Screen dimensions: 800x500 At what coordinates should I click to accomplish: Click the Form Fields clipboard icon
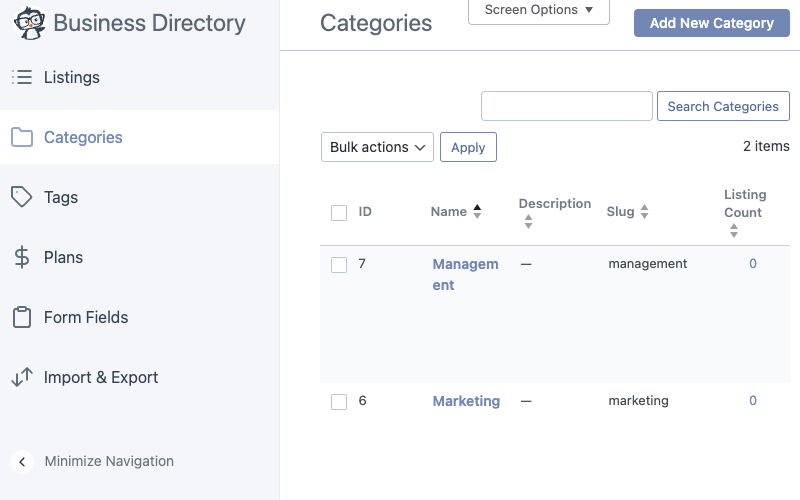click(22, 317)
